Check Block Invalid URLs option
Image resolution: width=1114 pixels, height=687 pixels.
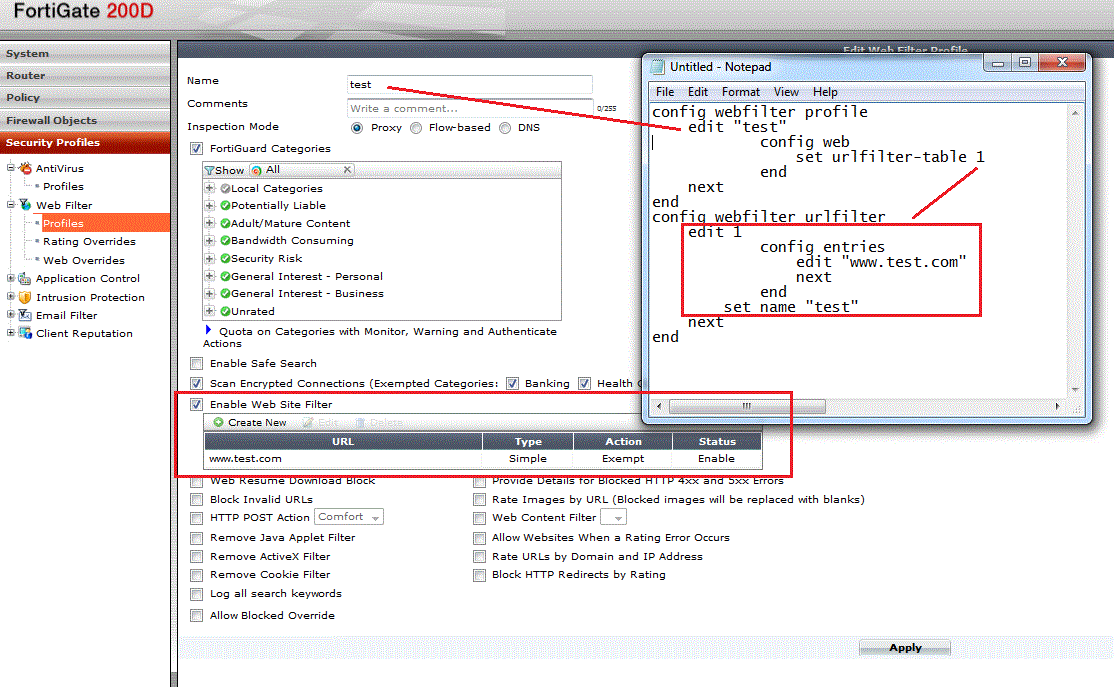click(197, 499)
